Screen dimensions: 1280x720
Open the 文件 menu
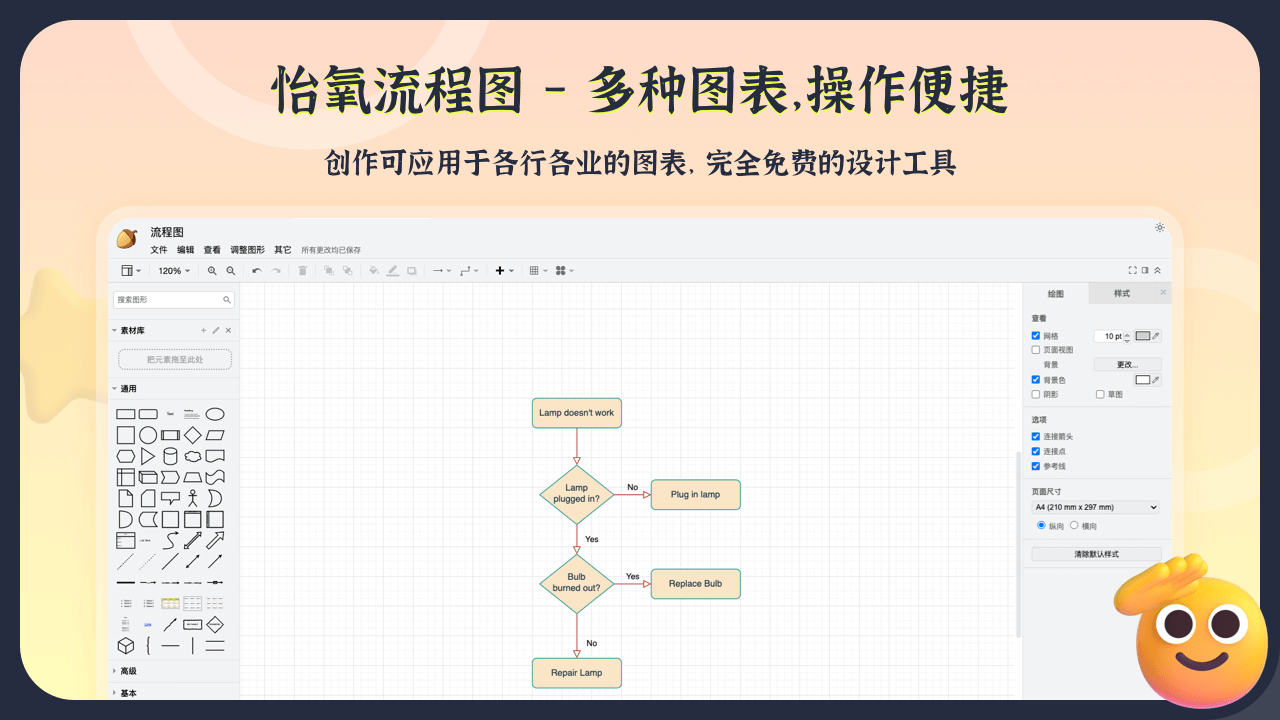[x=157, y=249]
